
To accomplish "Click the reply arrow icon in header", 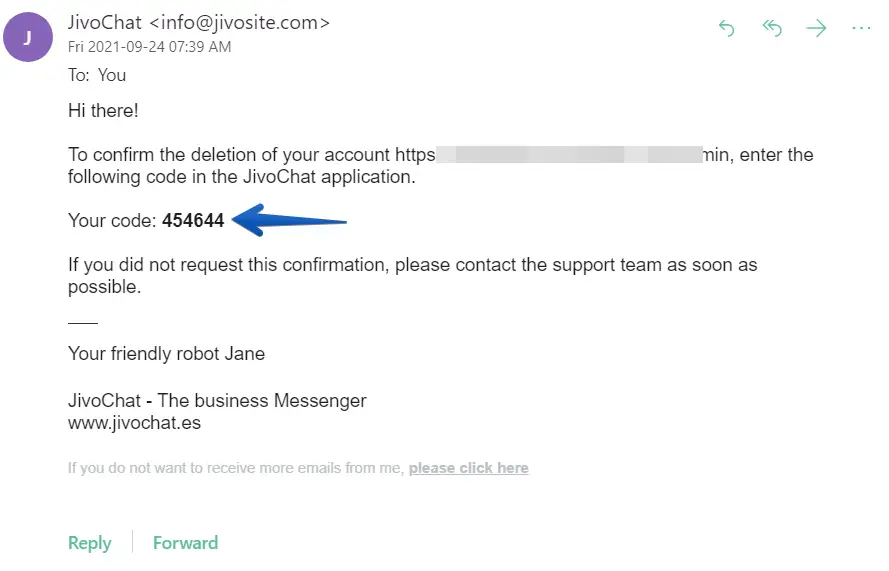I will pyautogui.click(x=727, y=29).
